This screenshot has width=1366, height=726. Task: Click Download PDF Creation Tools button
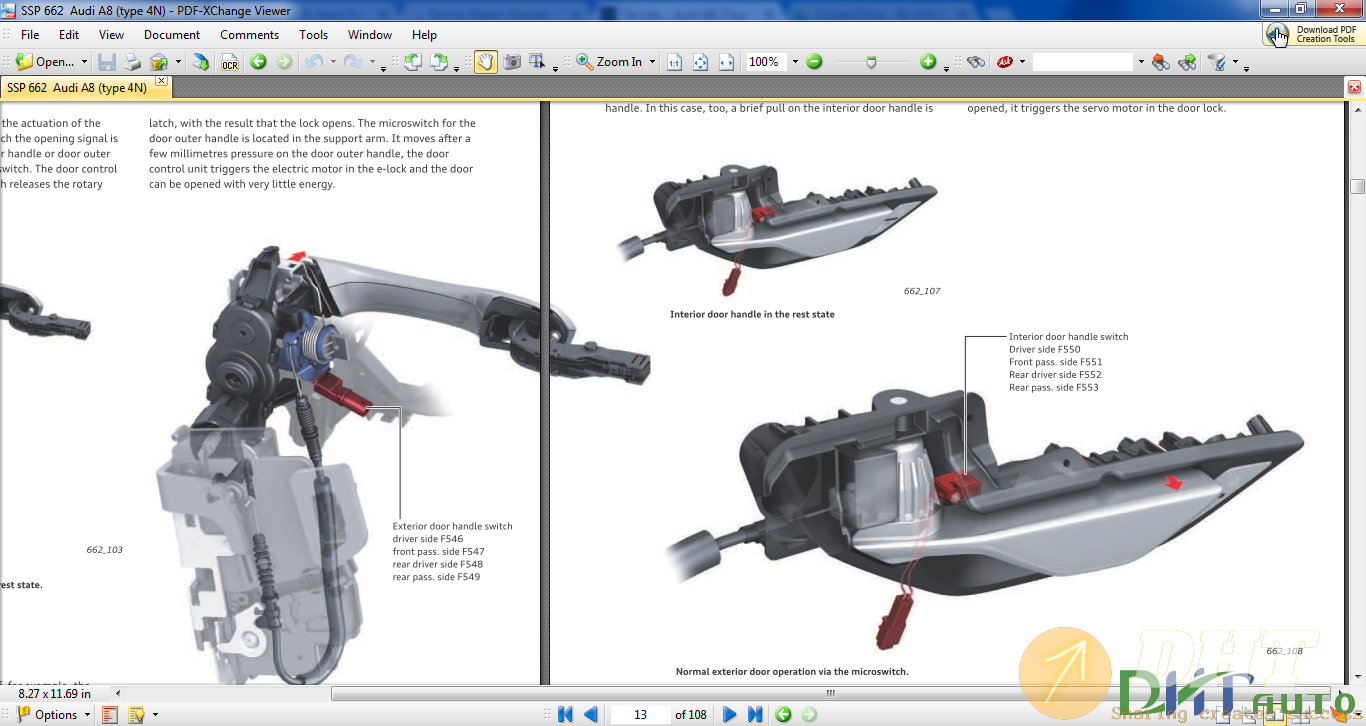(x=1313, y=34)
